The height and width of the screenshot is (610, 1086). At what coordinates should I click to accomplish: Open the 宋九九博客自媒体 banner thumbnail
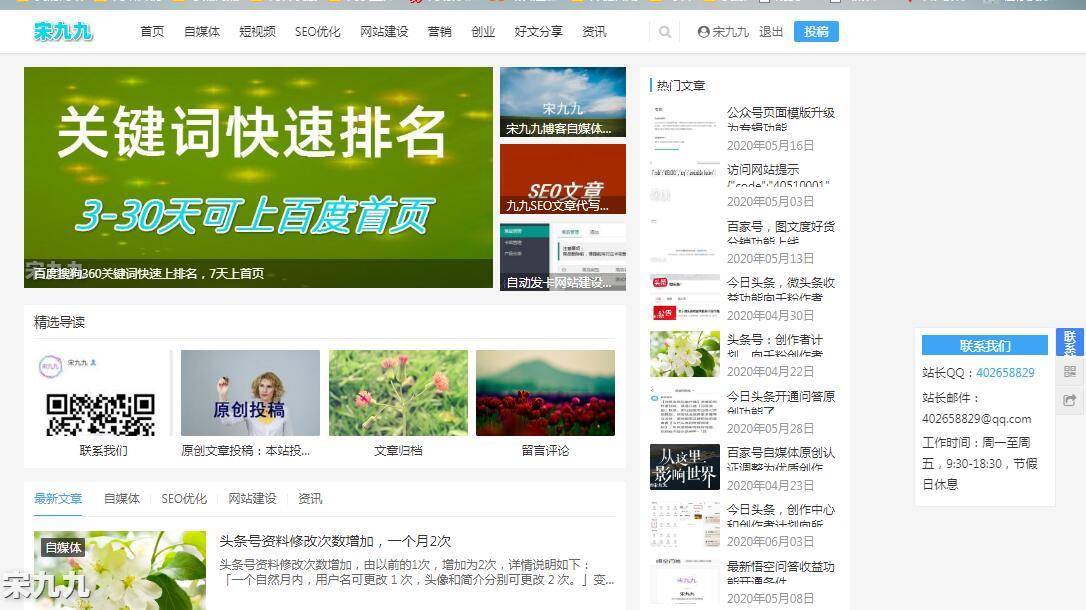[563, 102]
